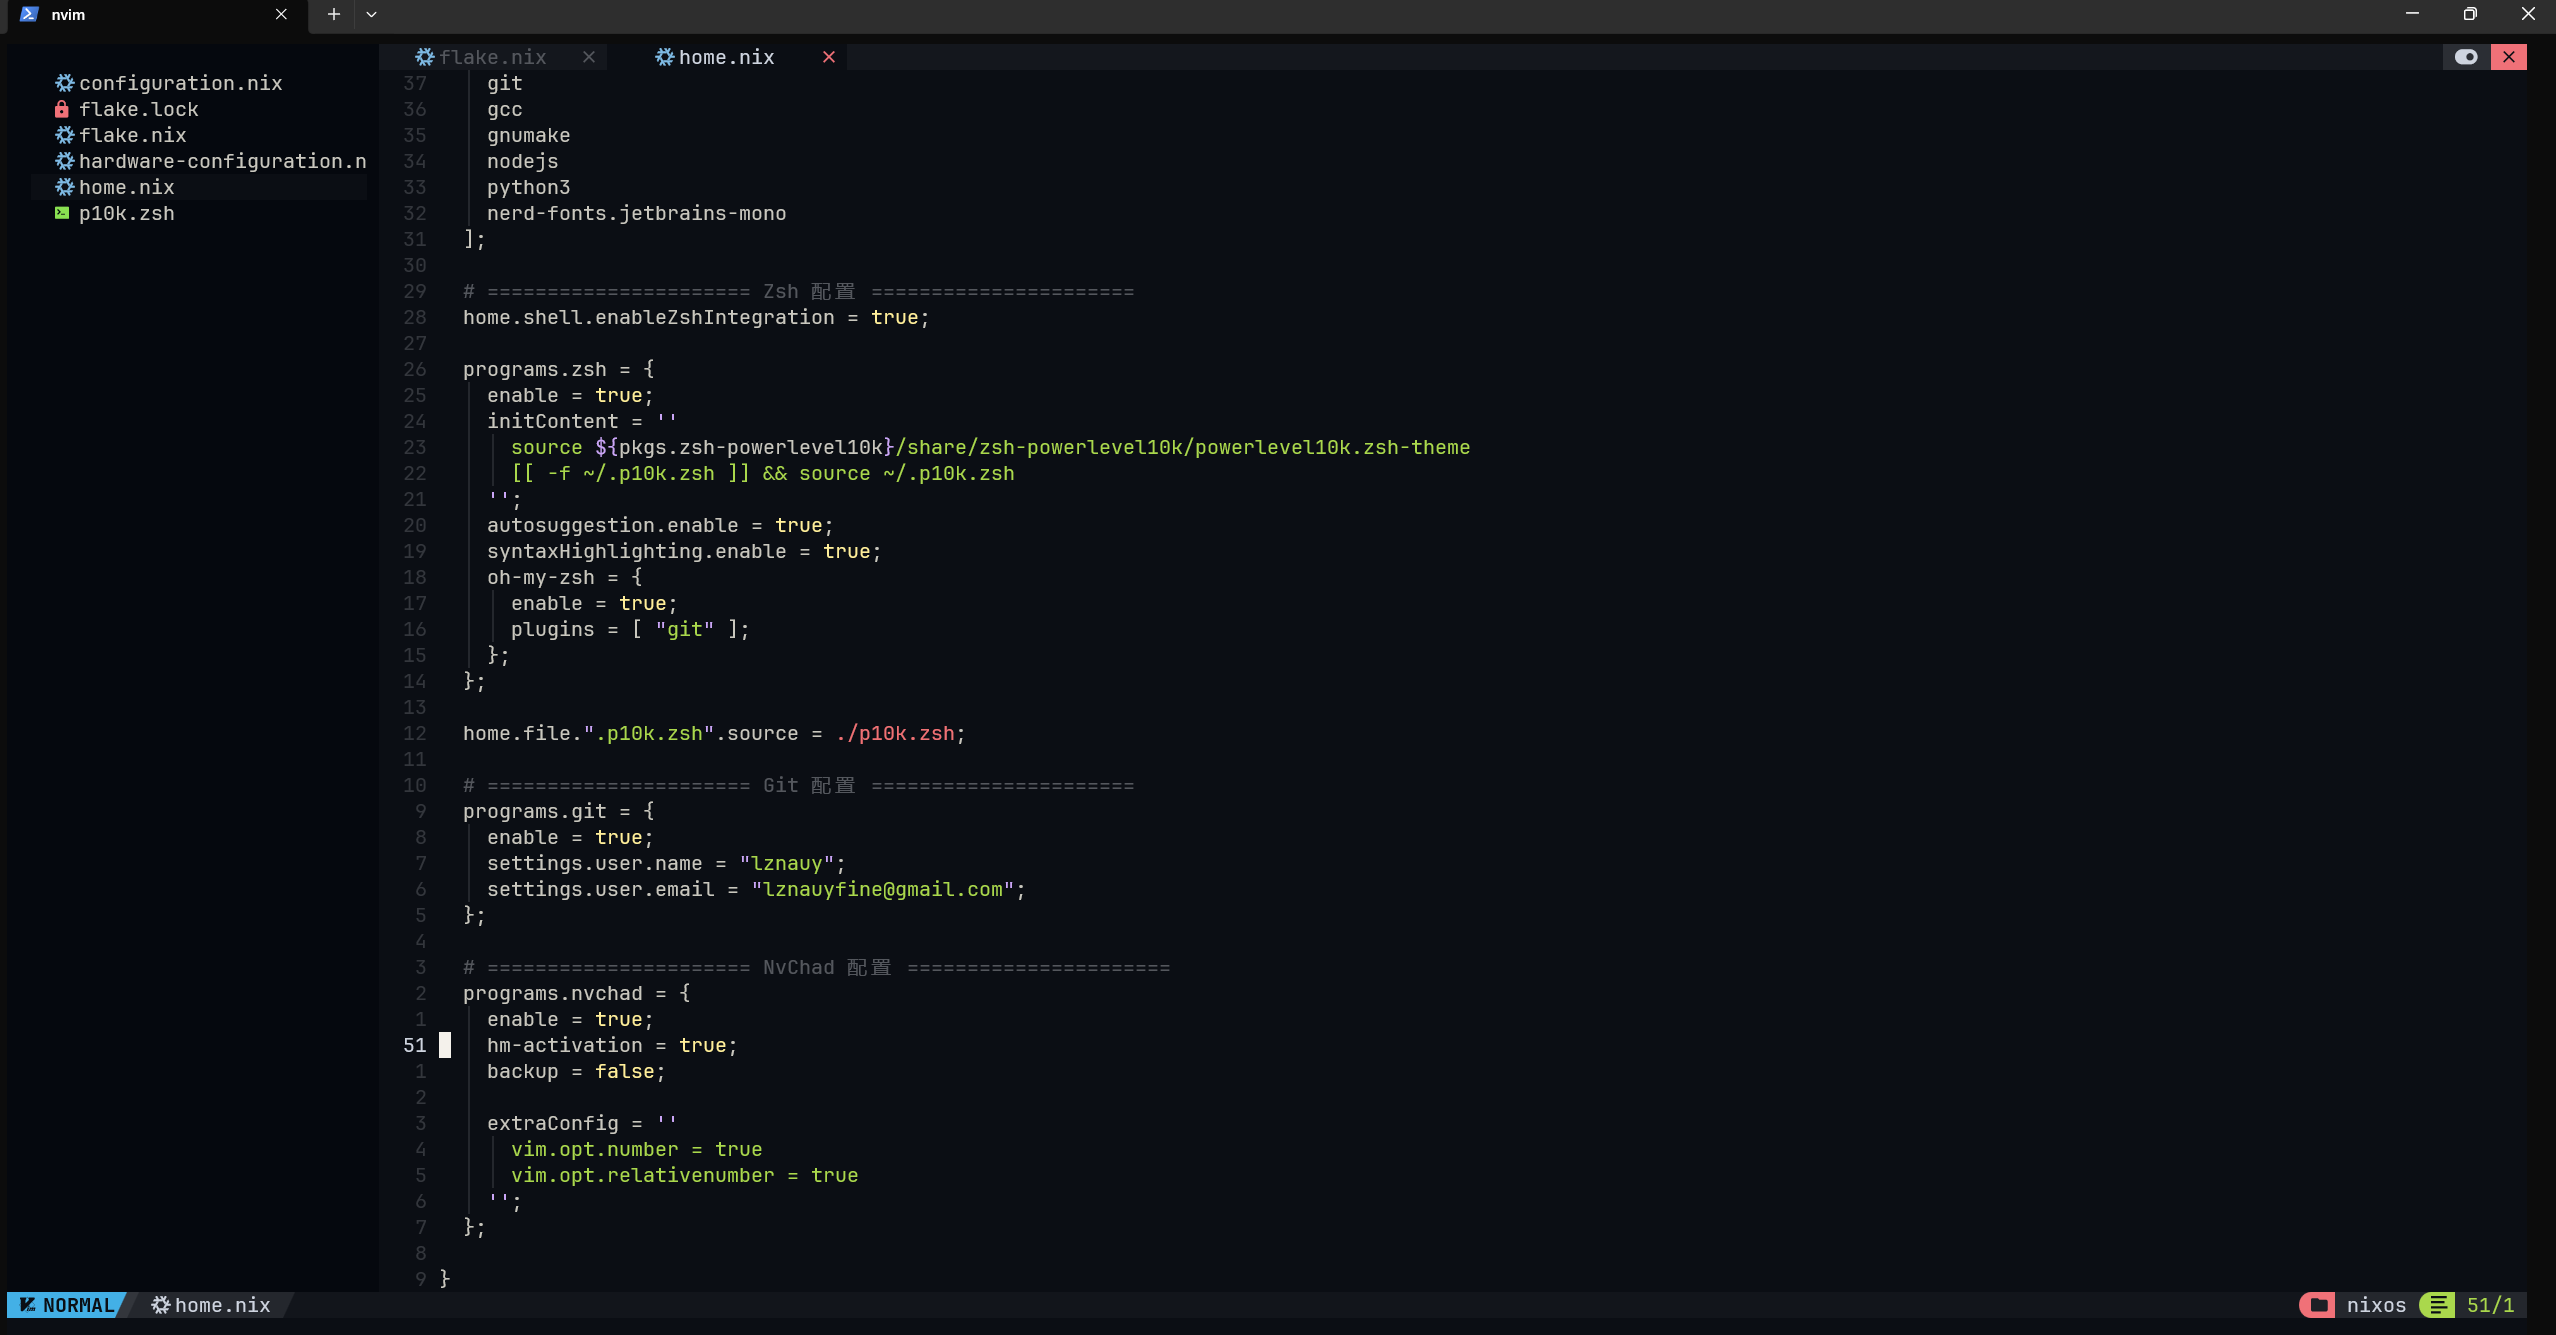Screen dimensions: 2556x1335
Task: Open flake.nix in the file tree
Action: click(132, 135)
